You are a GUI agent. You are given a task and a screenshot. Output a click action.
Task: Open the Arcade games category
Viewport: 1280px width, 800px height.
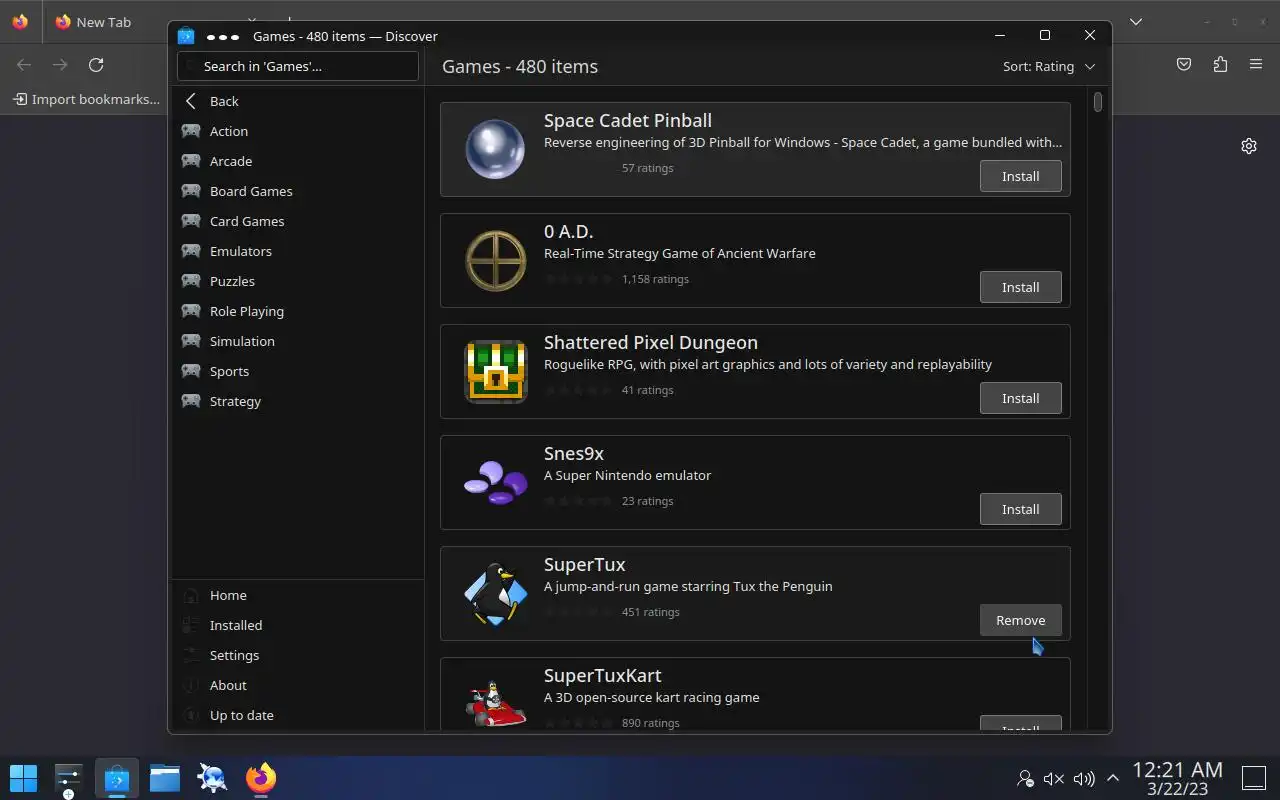[x=298, y=161]
